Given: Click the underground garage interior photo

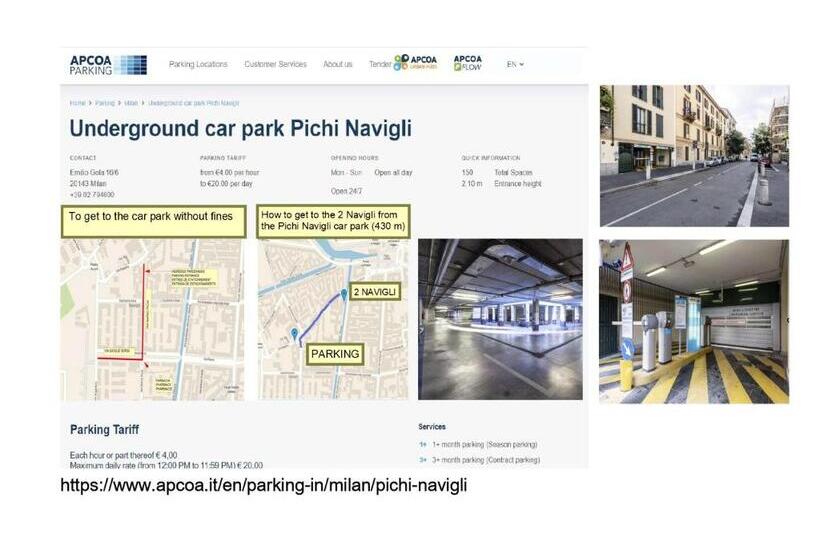Looking at the screenshot, I should coord(500,319).
